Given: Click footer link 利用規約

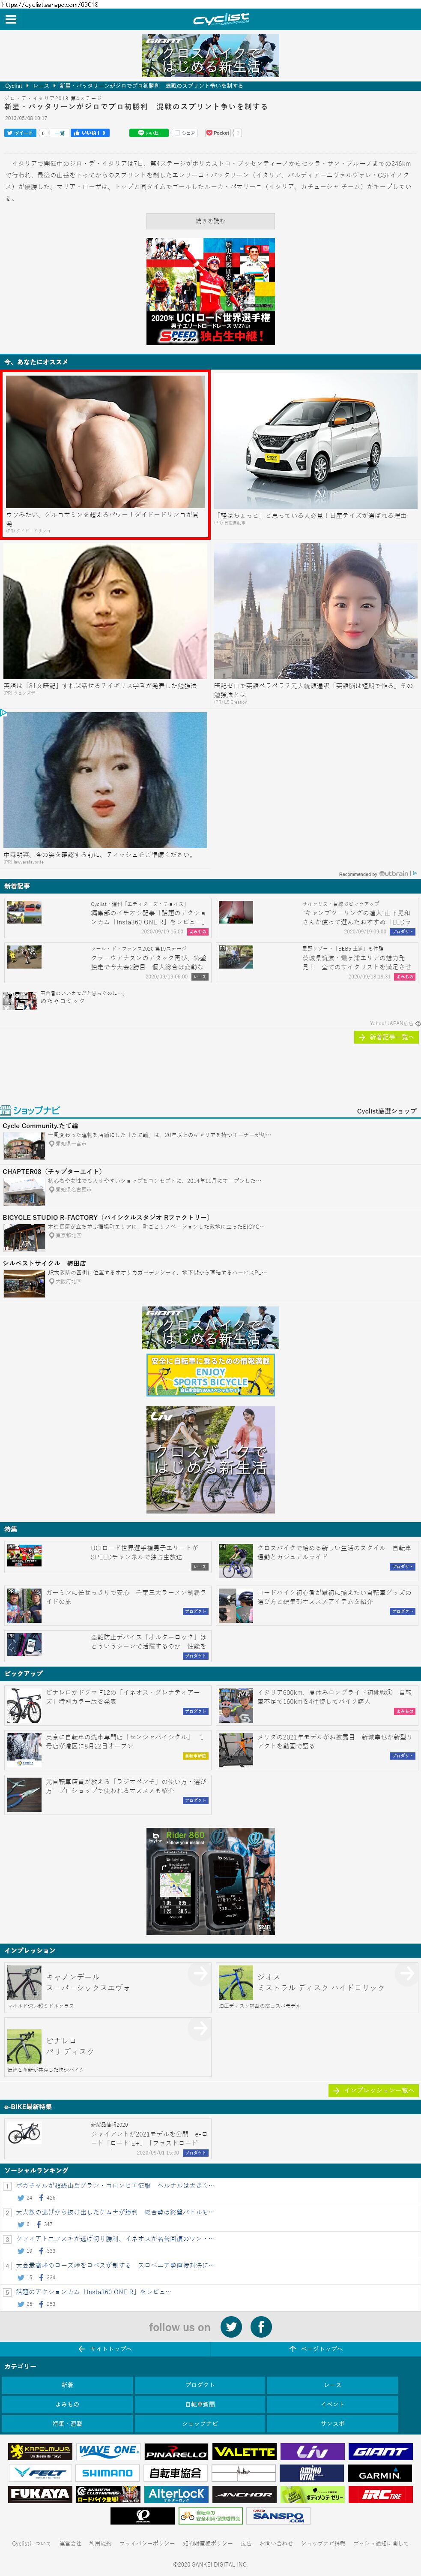Looking at the screenshot, I should [x=100, y=2543].
